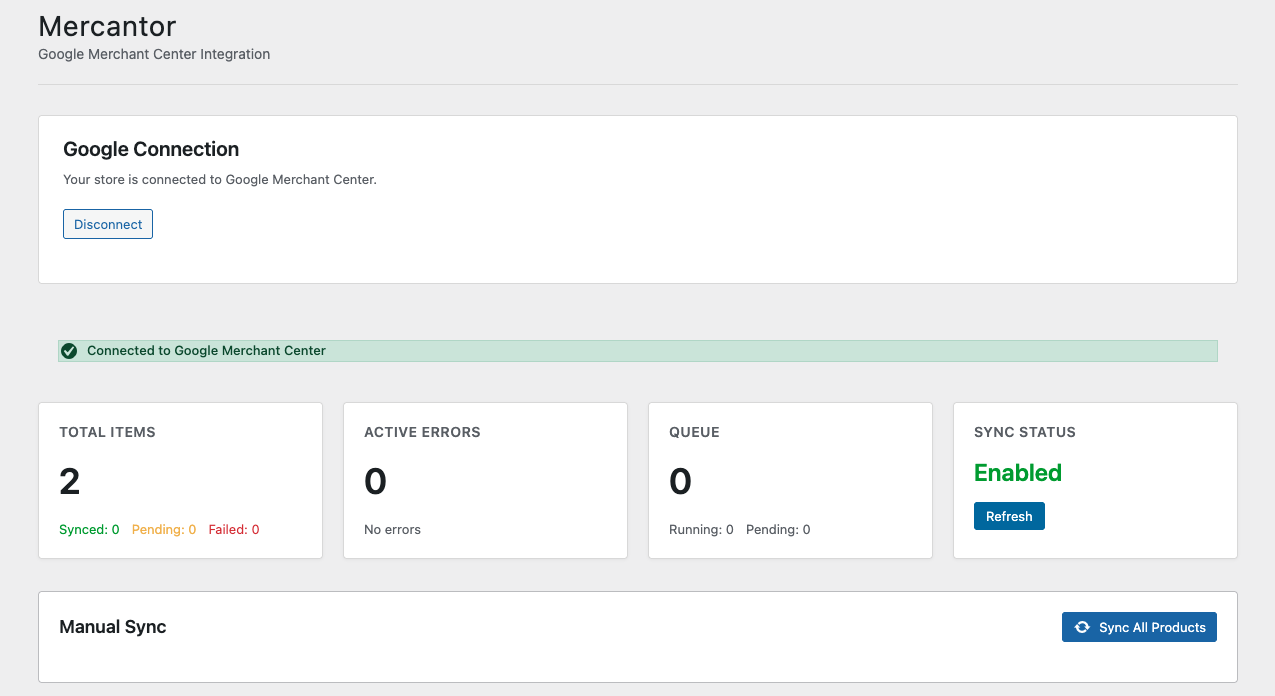Click the total items count 2
The width and height of the screenshot is (1275, 696).
(70, 482)
